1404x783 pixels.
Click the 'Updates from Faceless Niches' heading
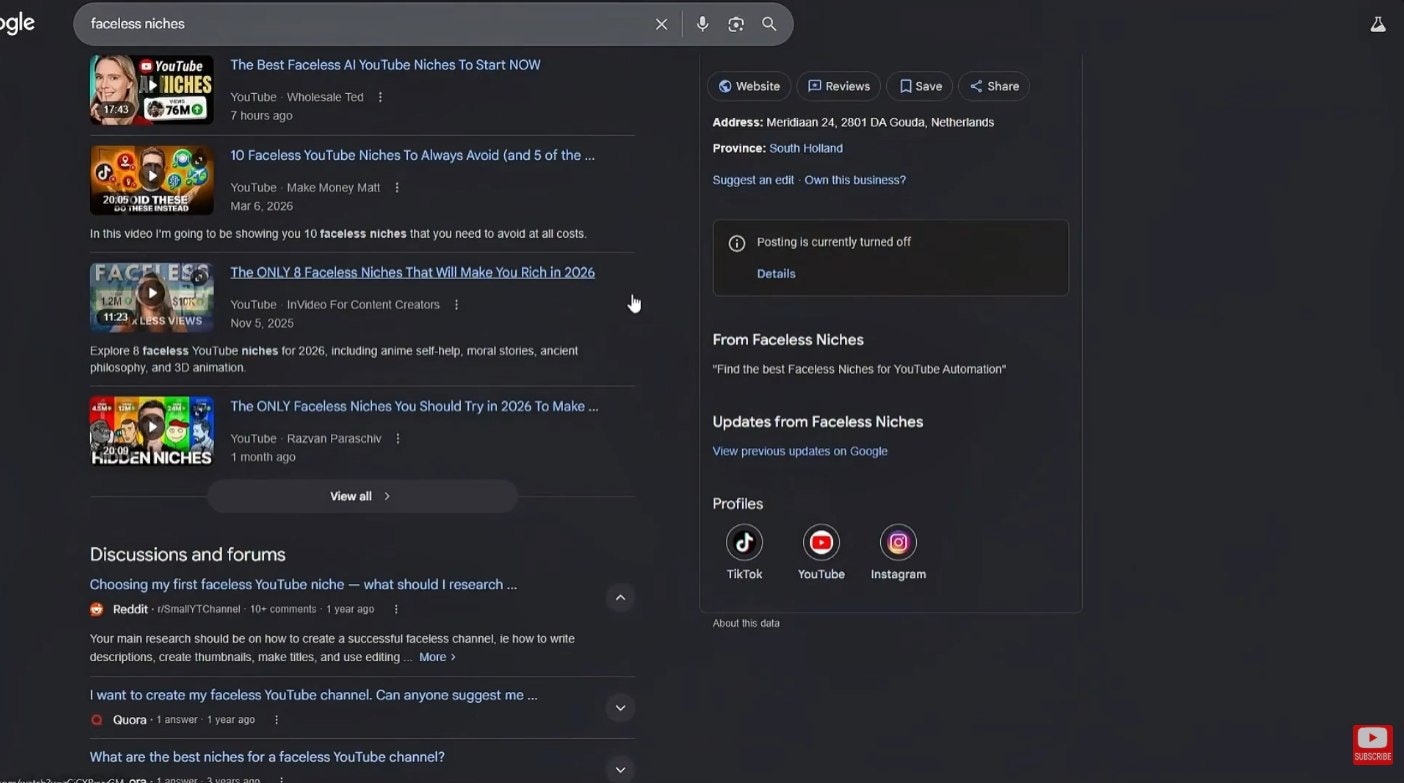point(818,422)
